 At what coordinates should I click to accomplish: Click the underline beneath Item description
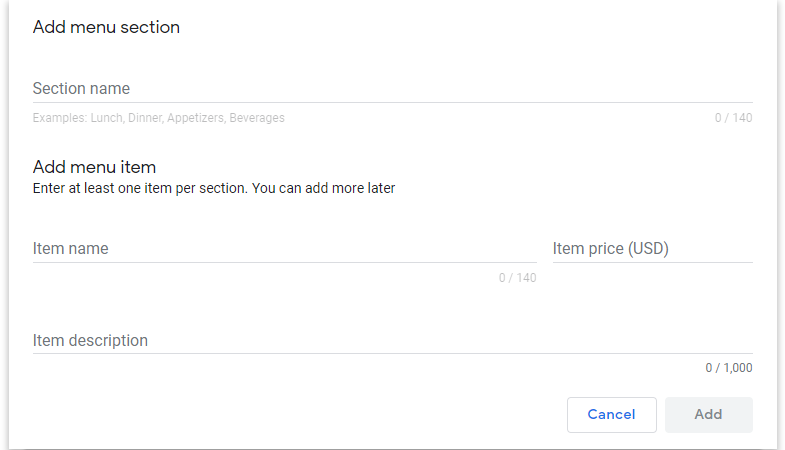tap(392, 353)
